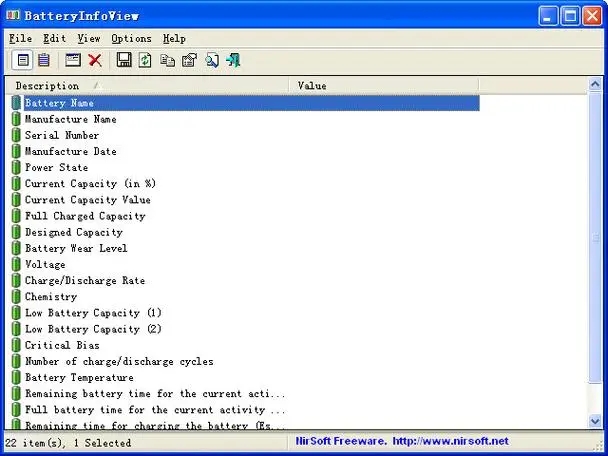
Task: Click the Find magnifier toolbar icon
Action: 212,61
